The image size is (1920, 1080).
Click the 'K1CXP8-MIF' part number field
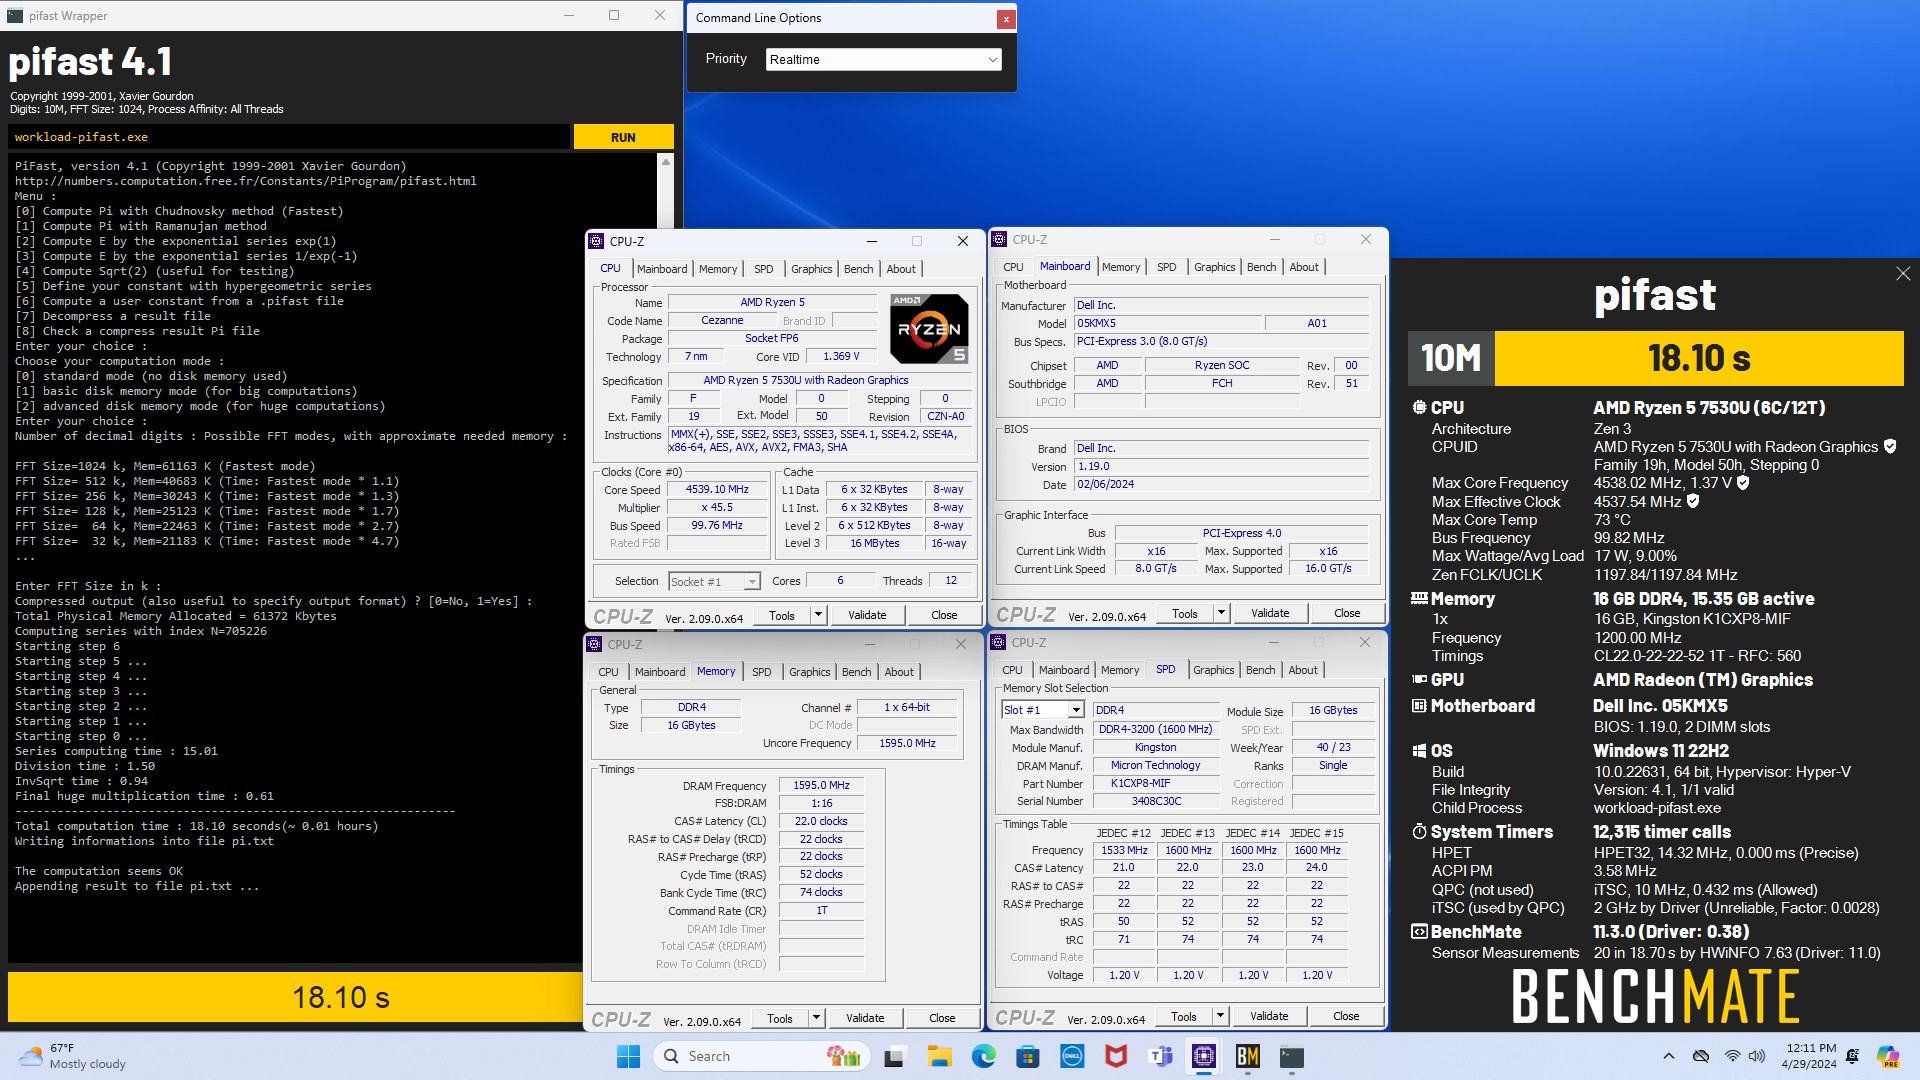1155,783
